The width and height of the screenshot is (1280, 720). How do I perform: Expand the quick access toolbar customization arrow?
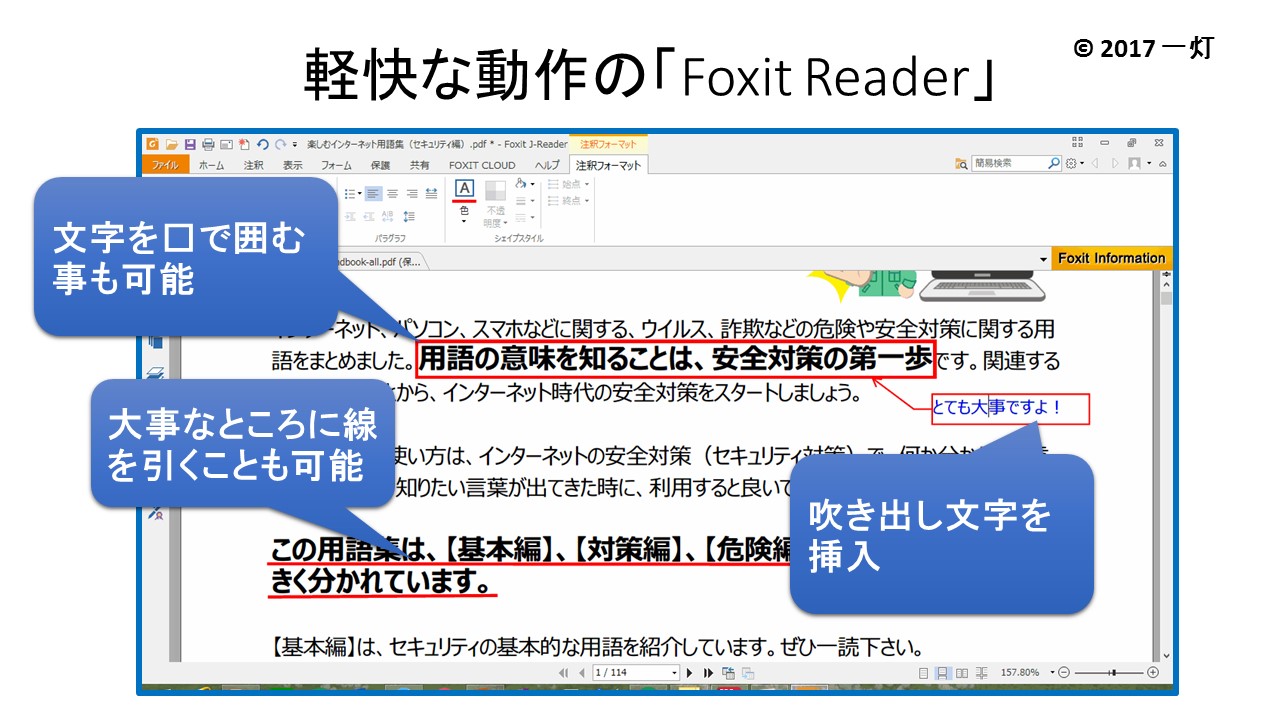coord(295,145)
